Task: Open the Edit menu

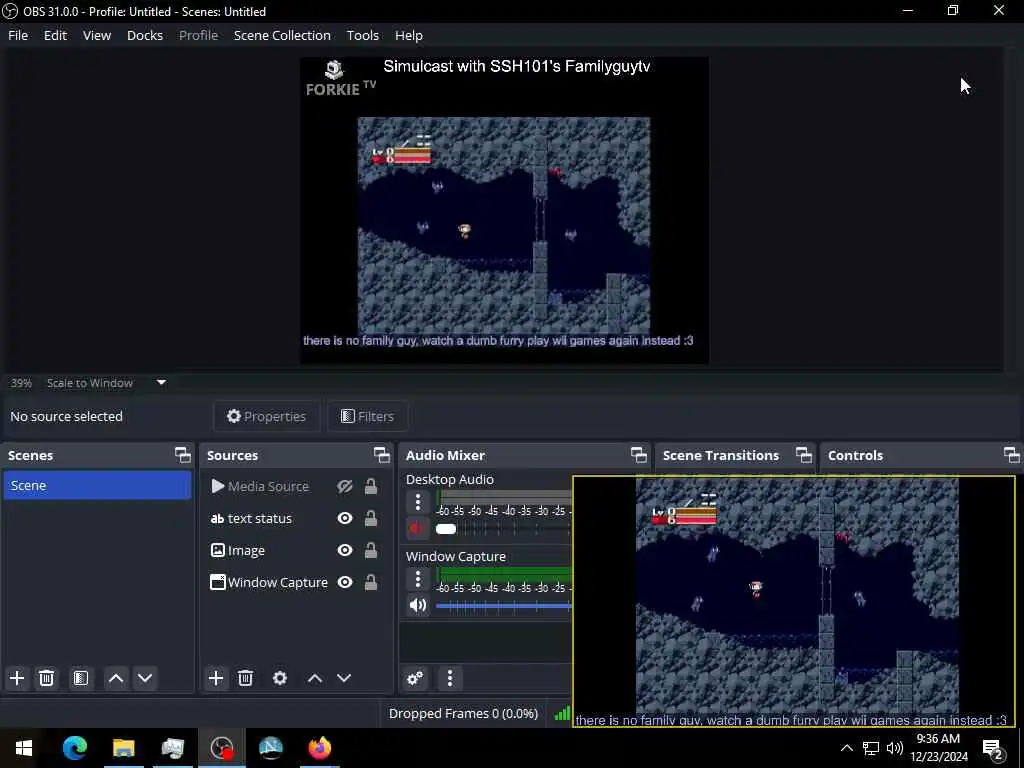Action: pyautogui.click(x=56, y=35)
